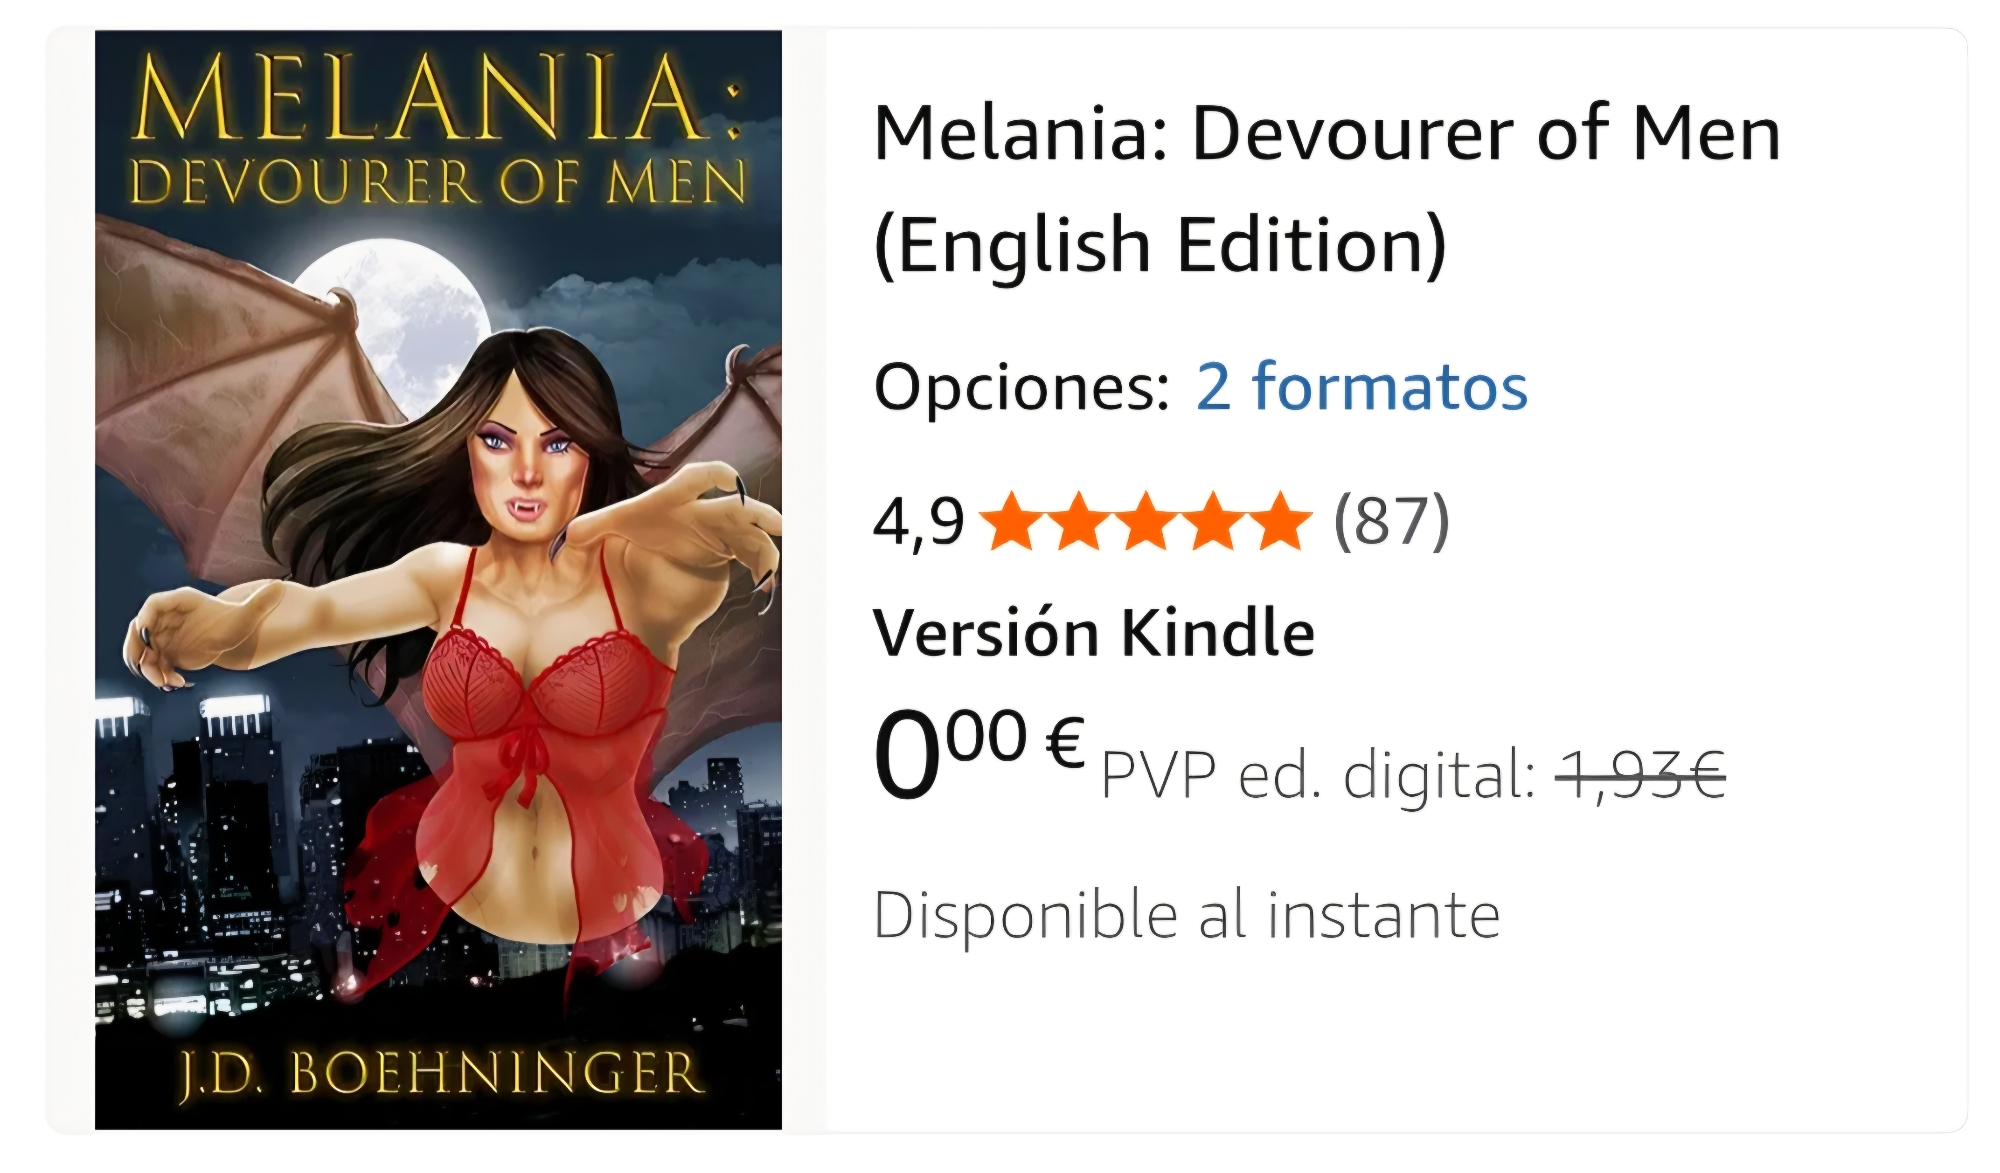Click the middle orange rating star

[x=1145, y=521]
